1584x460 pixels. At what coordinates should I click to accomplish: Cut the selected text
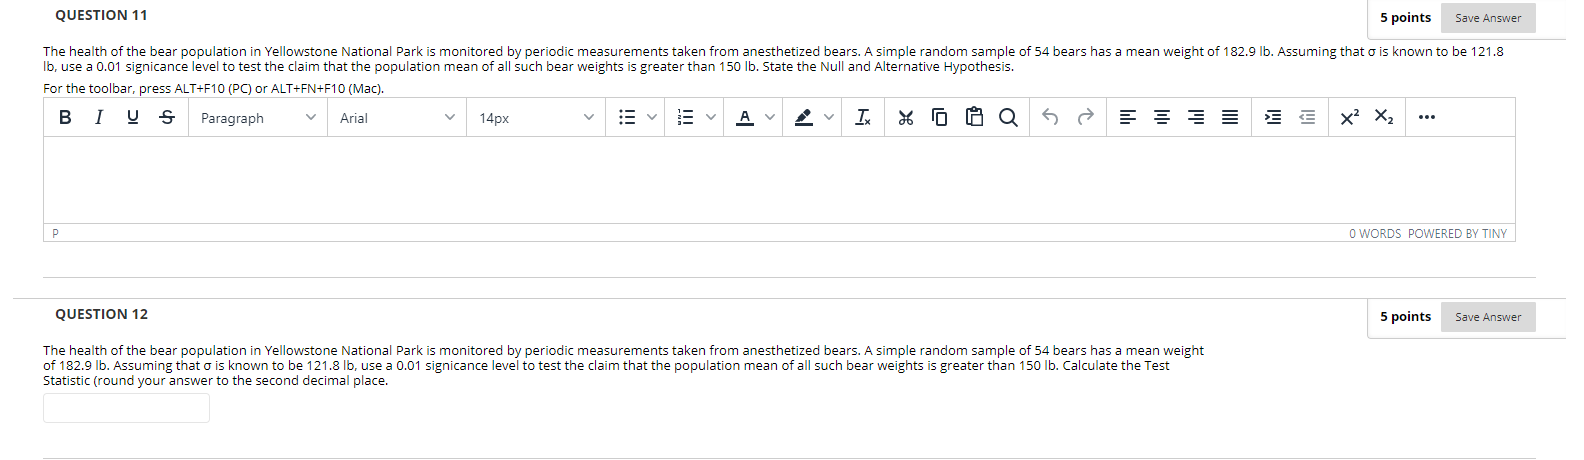906,117
